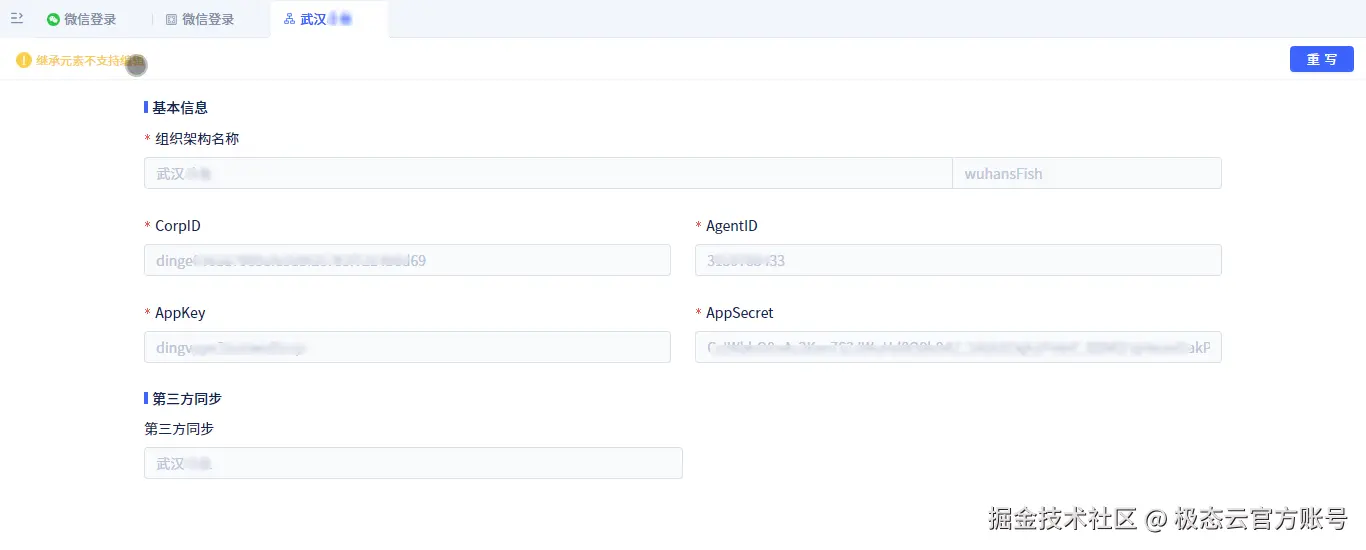This screenshot has width=1366, height=550.
Task: Click the AppSecret input field
Action: [957, 347]
